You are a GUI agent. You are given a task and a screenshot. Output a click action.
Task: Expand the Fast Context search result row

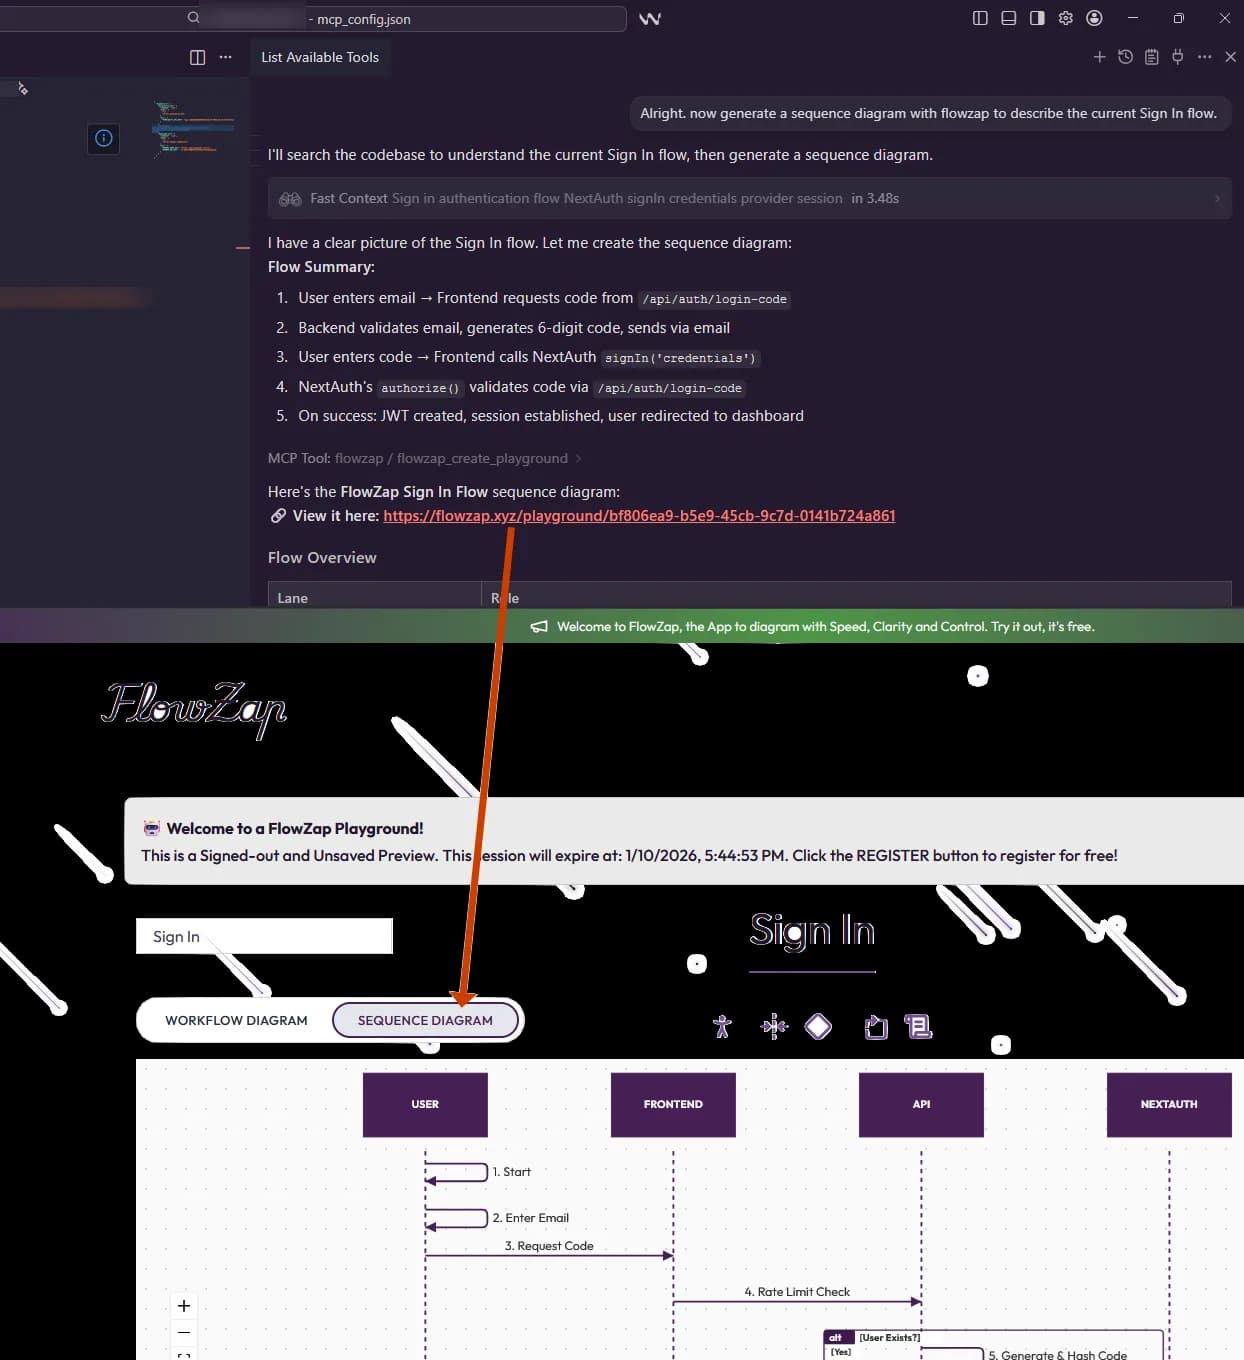(749, 198)
